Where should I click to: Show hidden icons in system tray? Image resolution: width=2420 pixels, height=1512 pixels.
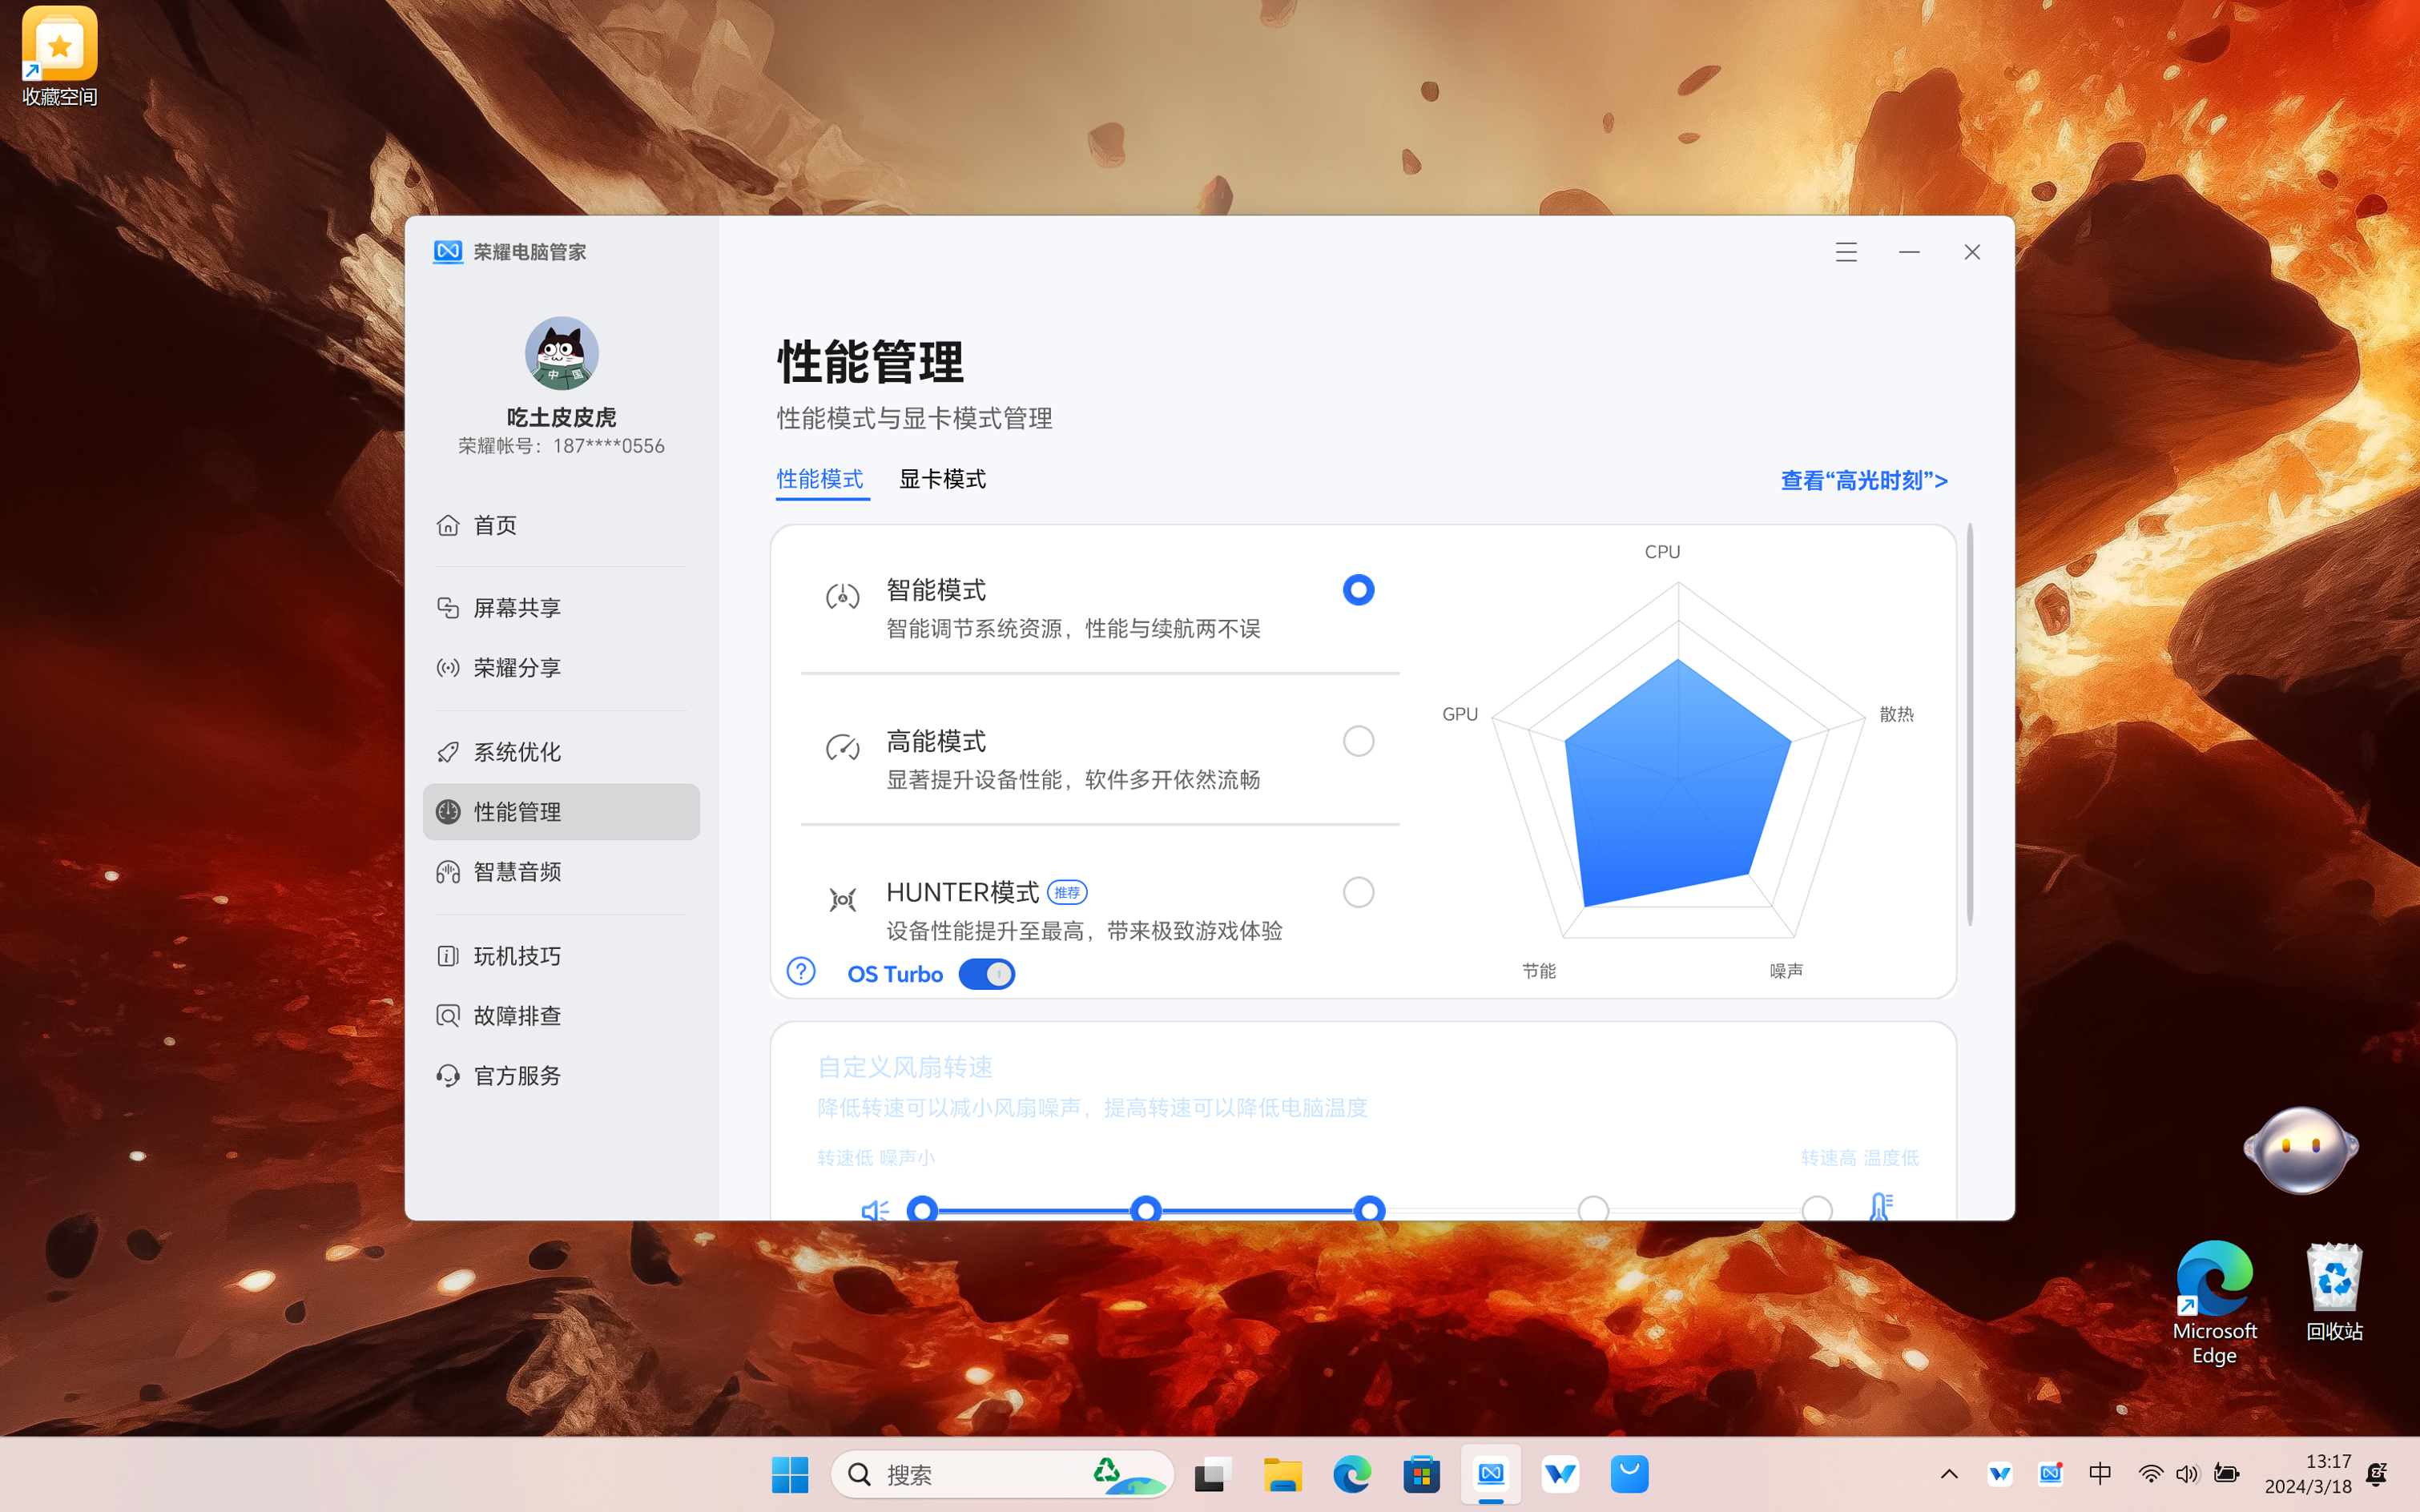tap(1949, 1473)
